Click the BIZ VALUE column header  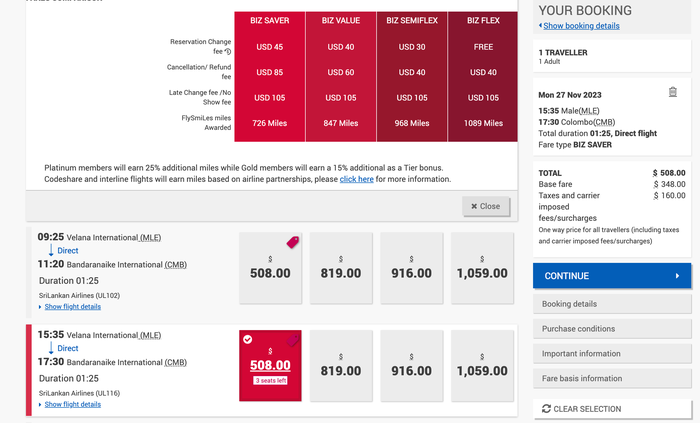[341, 21]
